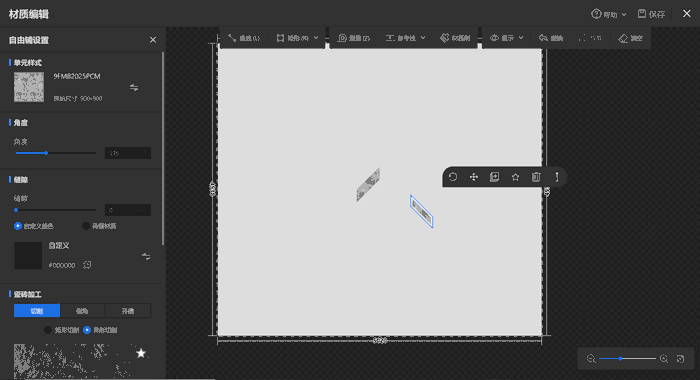
Task: Expand the 参考线 dropdown arrow
Action: (423, 38)
